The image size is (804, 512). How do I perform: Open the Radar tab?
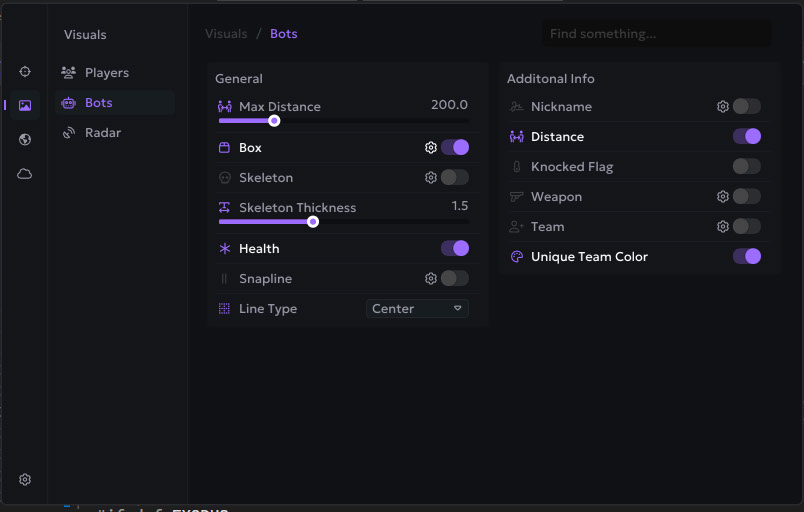[x=102, y=132]
